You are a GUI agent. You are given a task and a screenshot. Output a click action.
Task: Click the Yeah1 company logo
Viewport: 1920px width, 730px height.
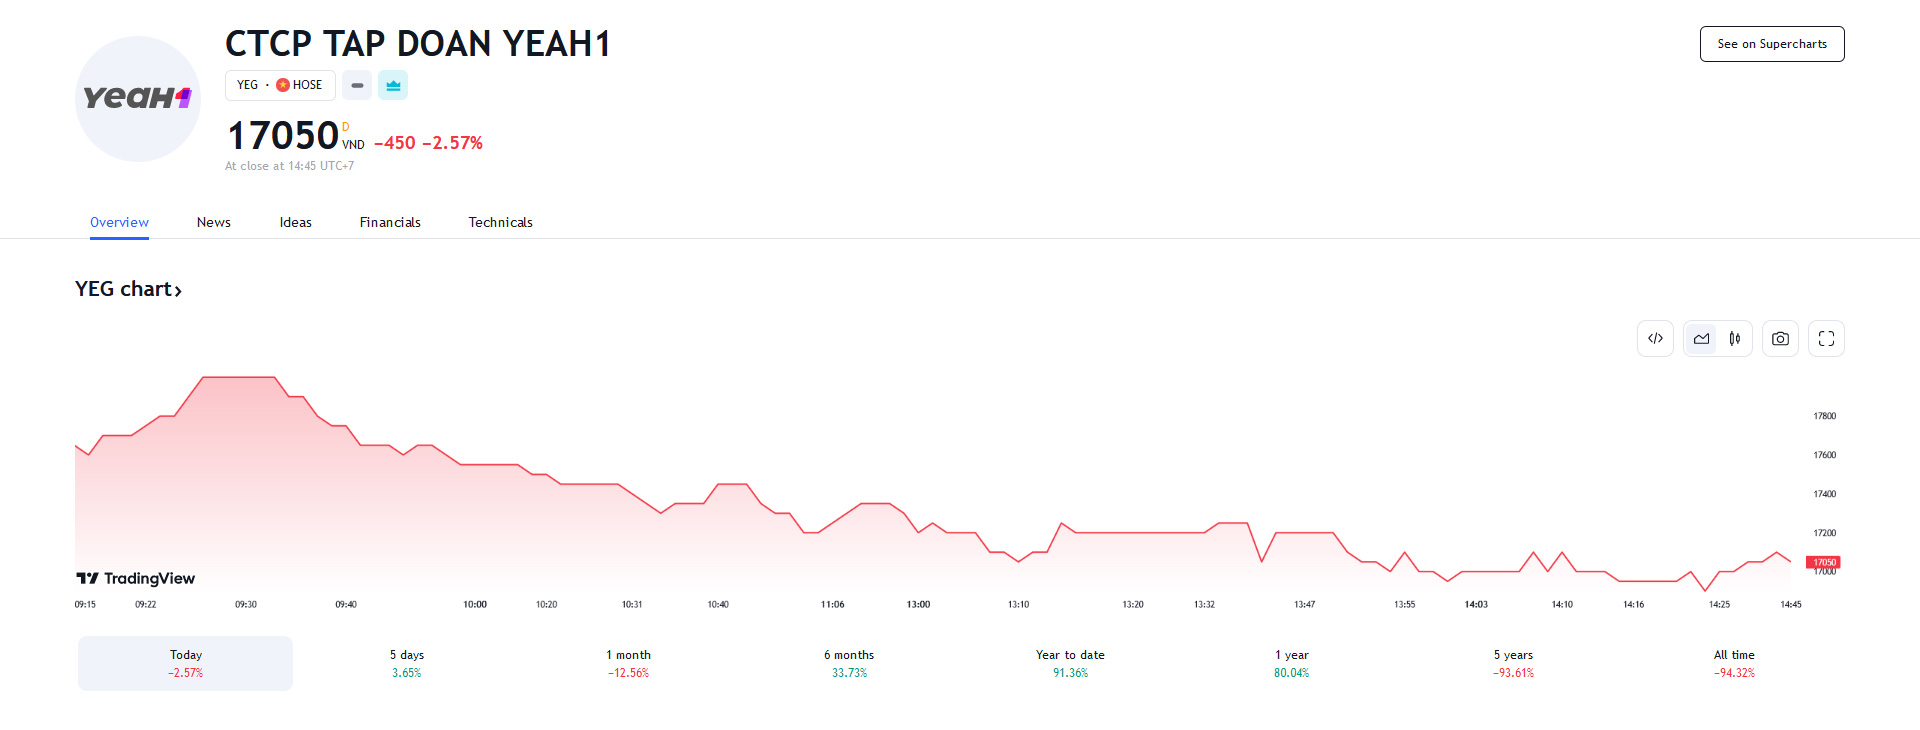(x=138, y=99)
